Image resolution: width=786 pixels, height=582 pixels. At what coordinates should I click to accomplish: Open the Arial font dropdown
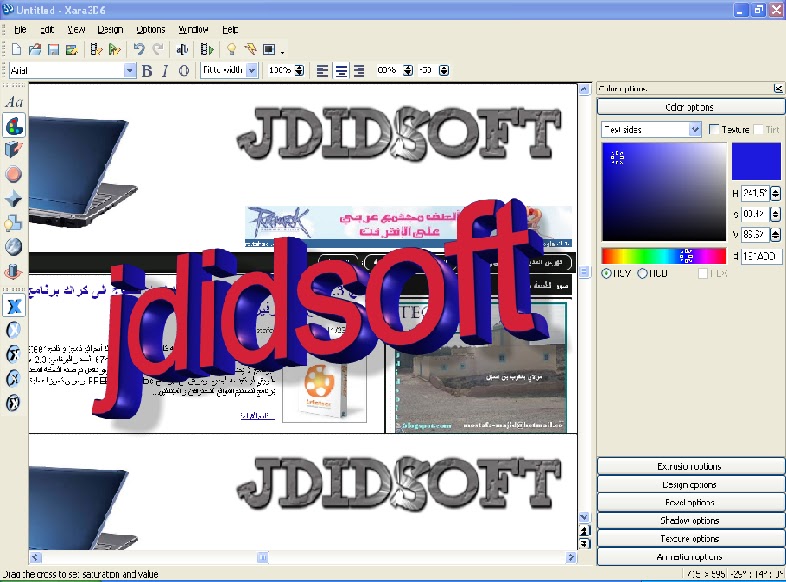tap(130, 71)
